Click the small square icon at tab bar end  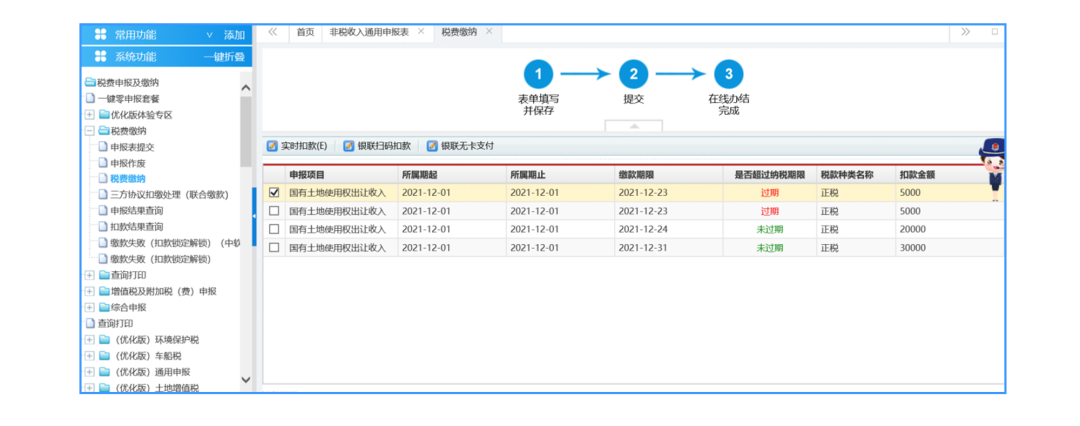click(x=995, y=32)
